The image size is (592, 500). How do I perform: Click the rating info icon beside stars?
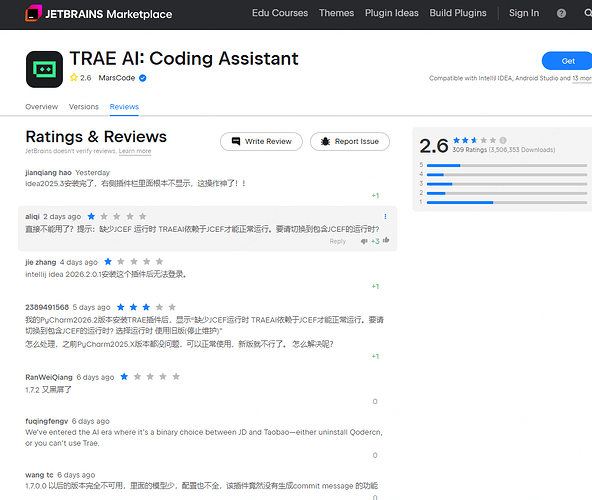(x=503, y=140)
